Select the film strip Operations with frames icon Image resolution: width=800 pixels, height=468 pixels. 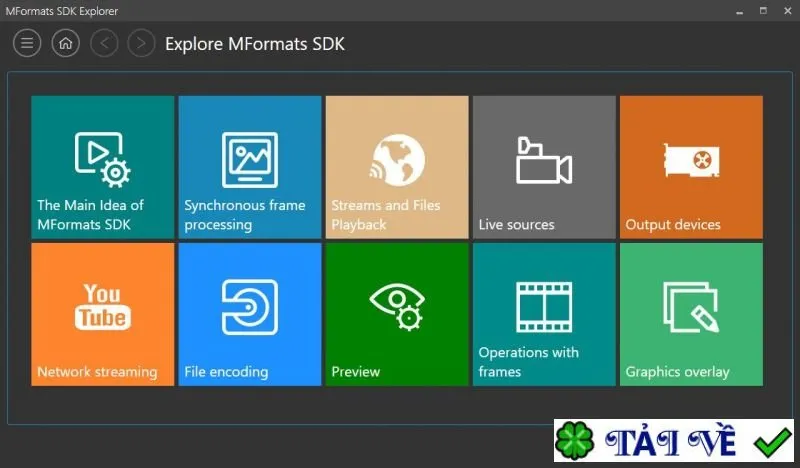pos(544,307)
